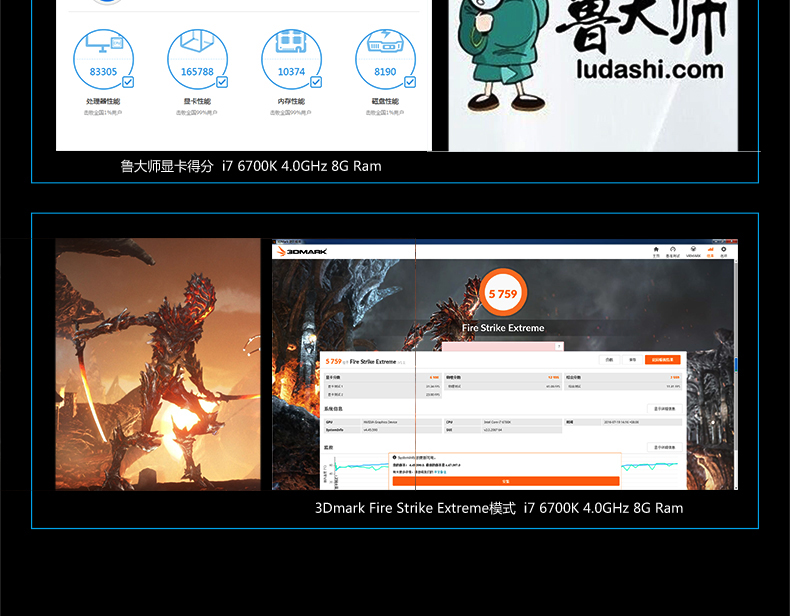Click the orange compare results online button

click(x=663, y=360)
